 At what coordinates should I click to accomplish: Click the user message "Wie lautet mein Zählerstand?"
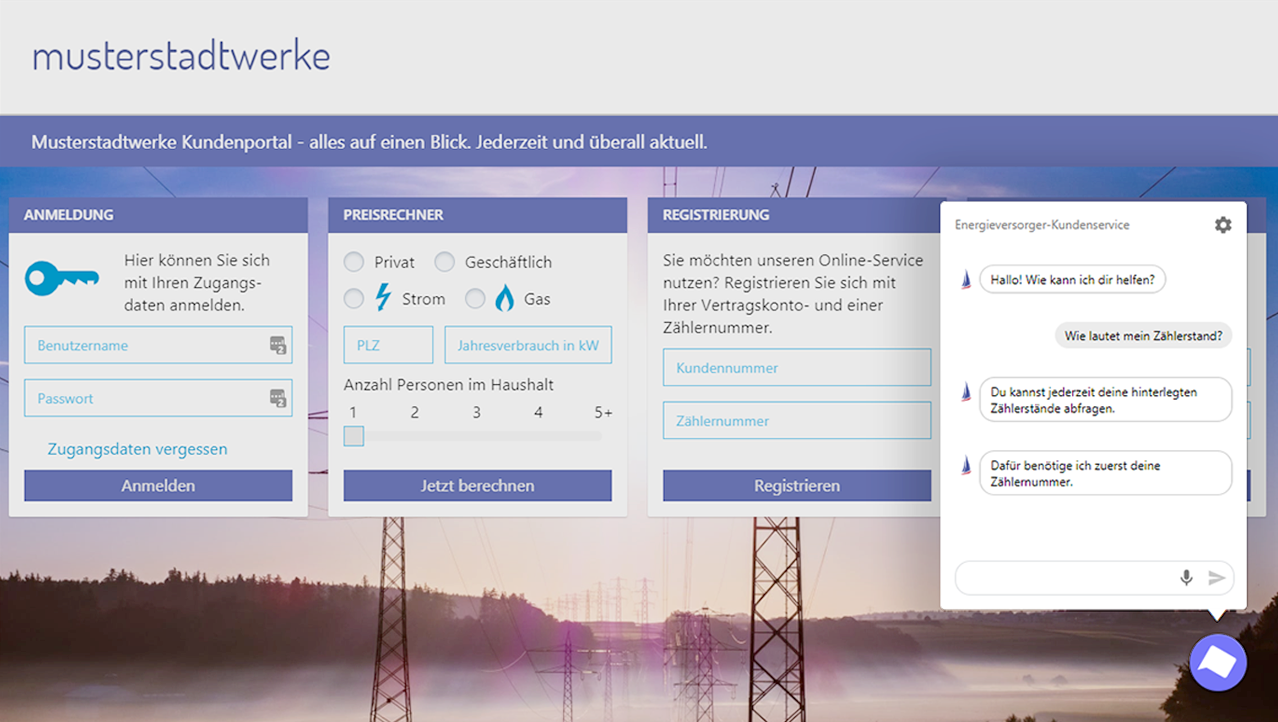(1144, 336)
